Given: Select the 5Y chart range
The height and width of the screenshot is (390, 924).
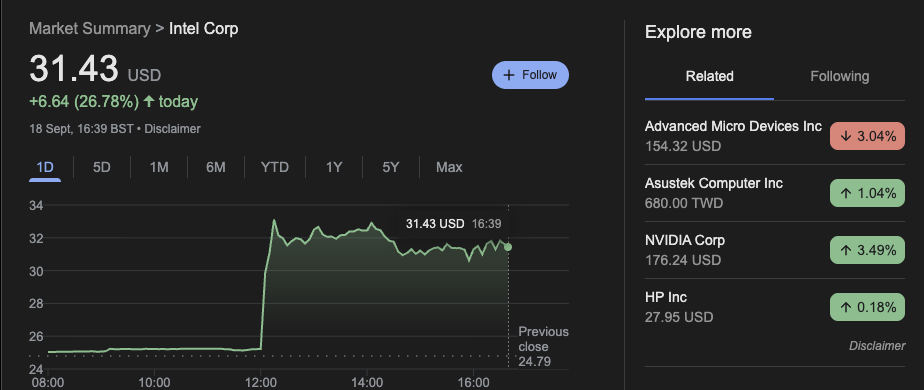Looking at the screenshot, I should pos(391,167).
